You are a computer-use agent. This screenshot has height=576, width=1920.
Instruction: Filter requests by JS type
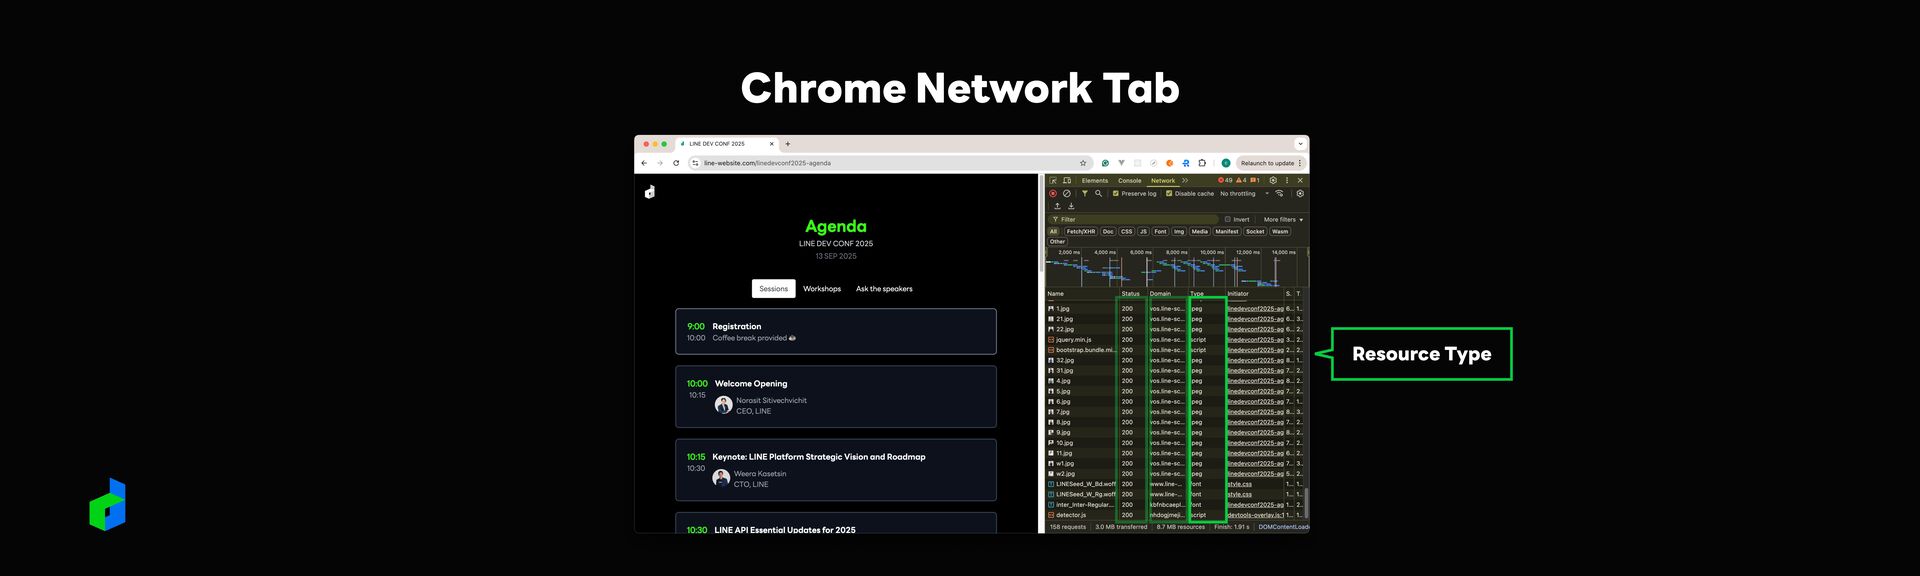coord(1143,231)
